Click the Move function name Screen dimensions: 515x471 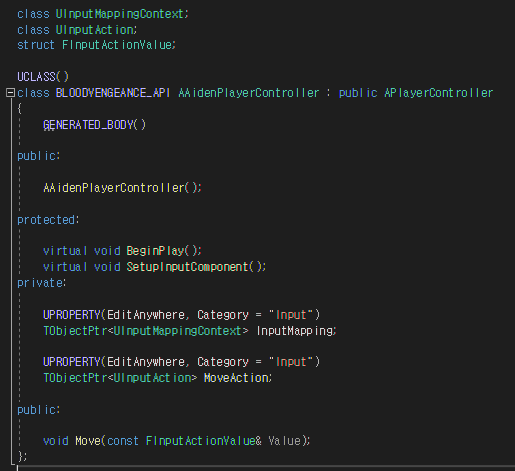click(88, 441)
